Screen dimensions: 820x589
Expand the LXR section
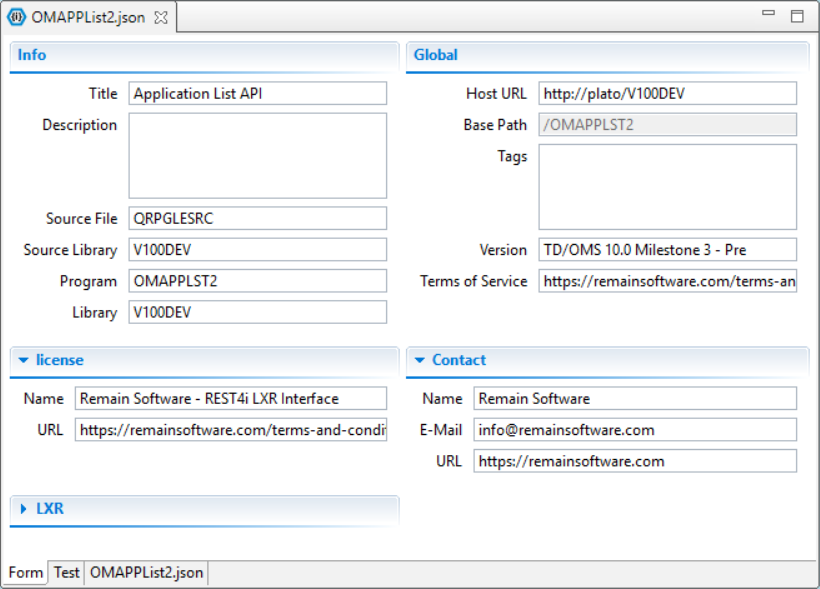coord(24,508)
